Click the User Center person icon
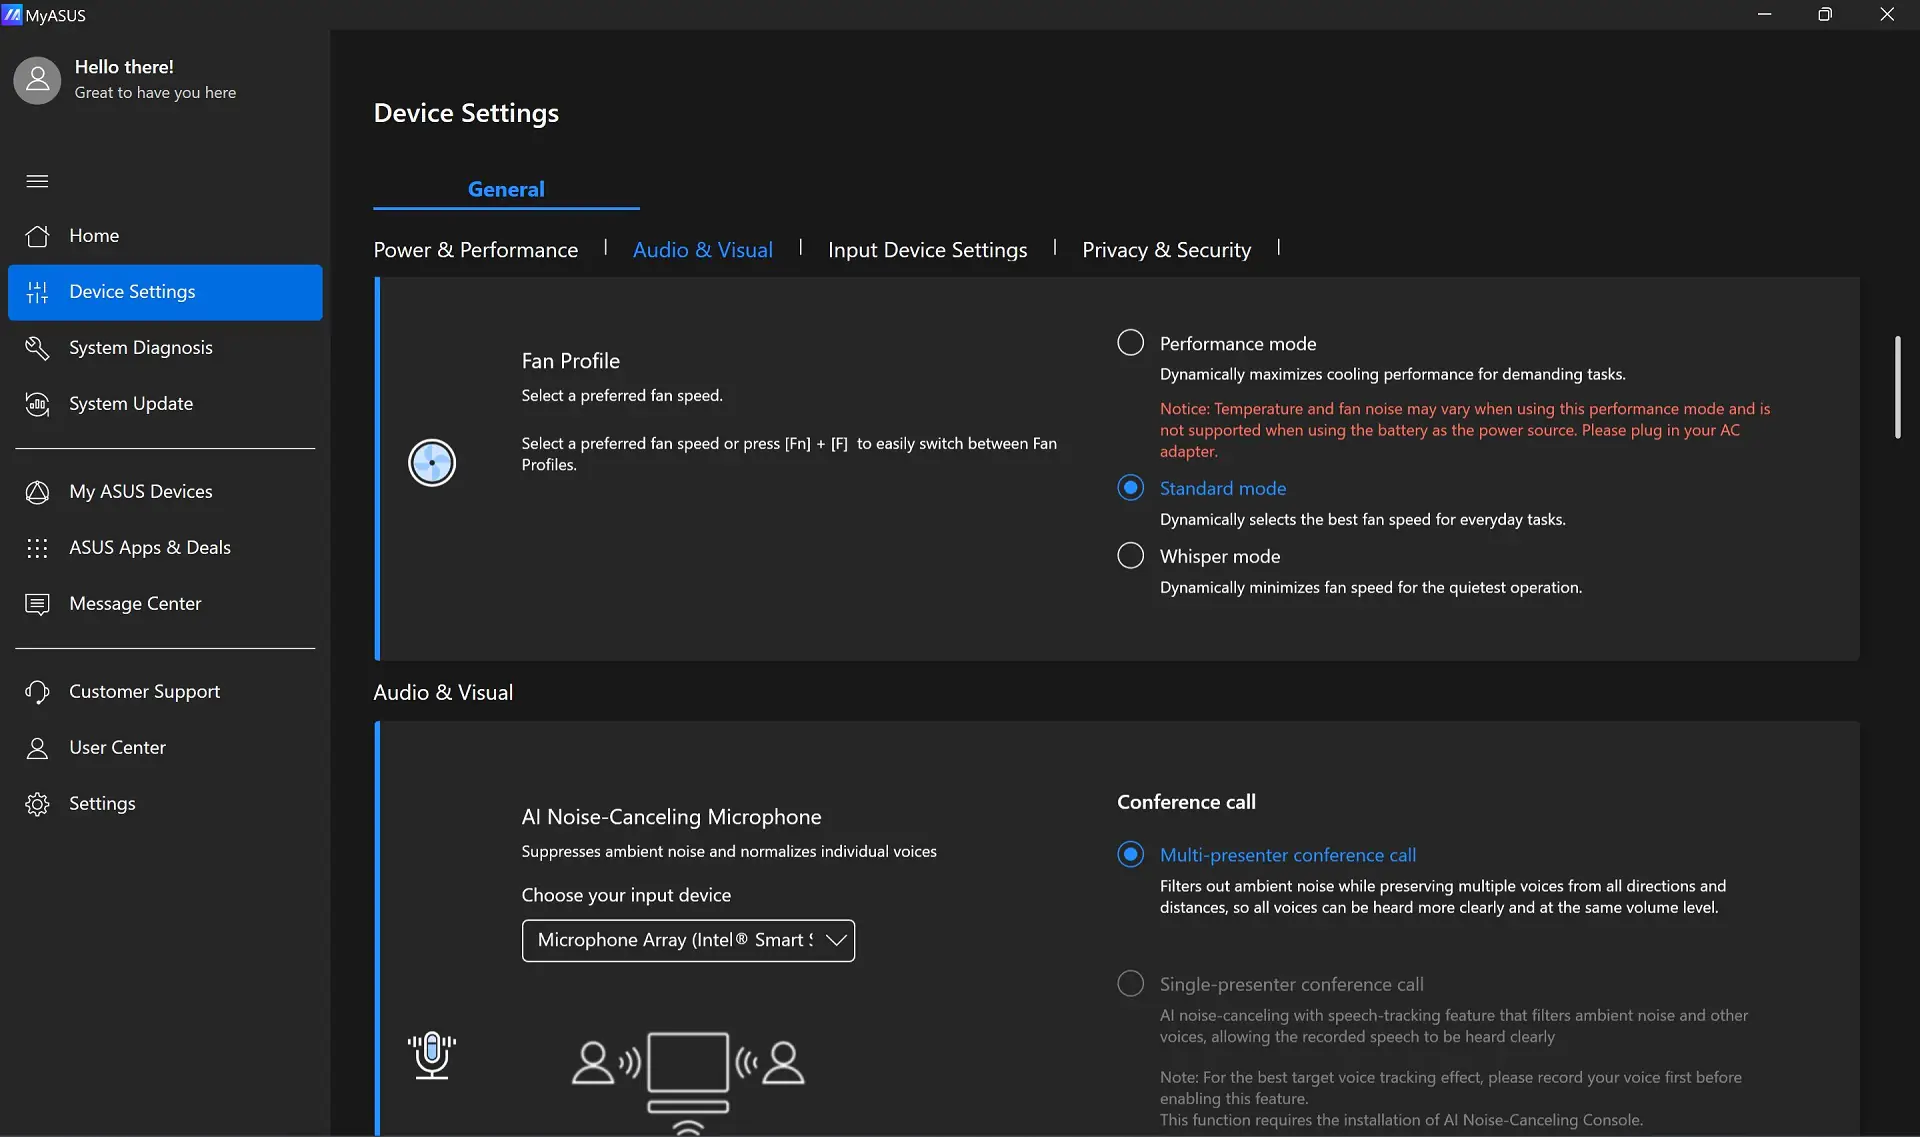This screenshot has height=1137, width=1920. [x=37, y=748]
